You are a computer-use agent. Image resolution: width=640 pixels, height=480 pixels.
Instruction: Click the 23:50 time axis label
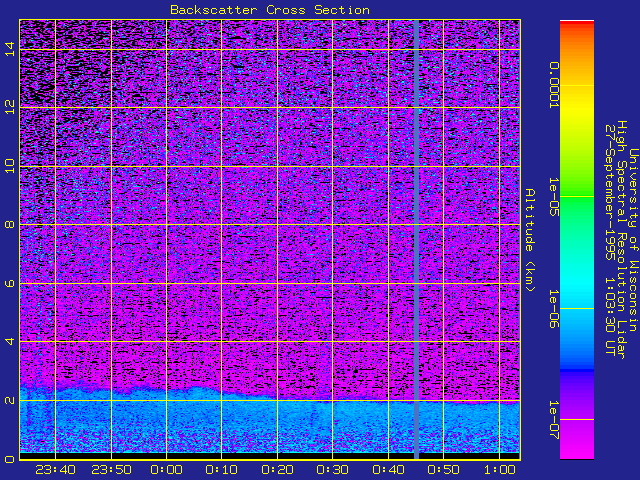click(111, 470)
